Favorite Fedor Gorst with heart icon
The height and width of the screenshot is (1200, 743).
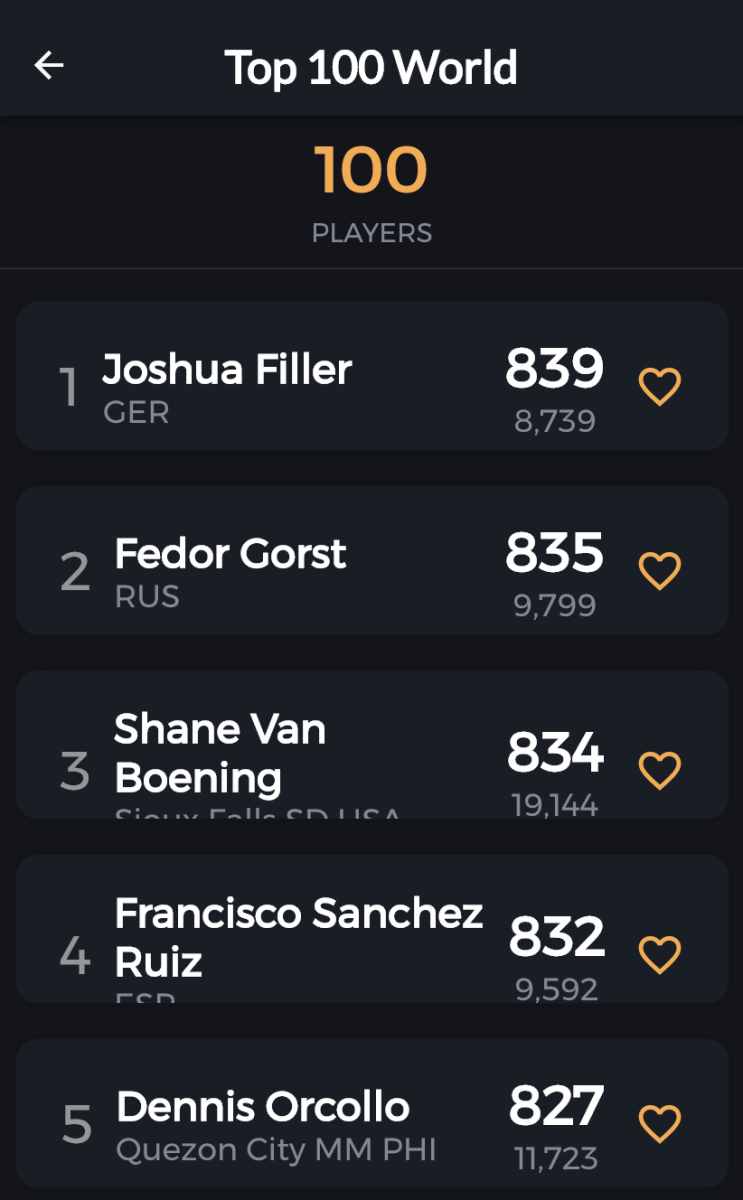[660, 570]
